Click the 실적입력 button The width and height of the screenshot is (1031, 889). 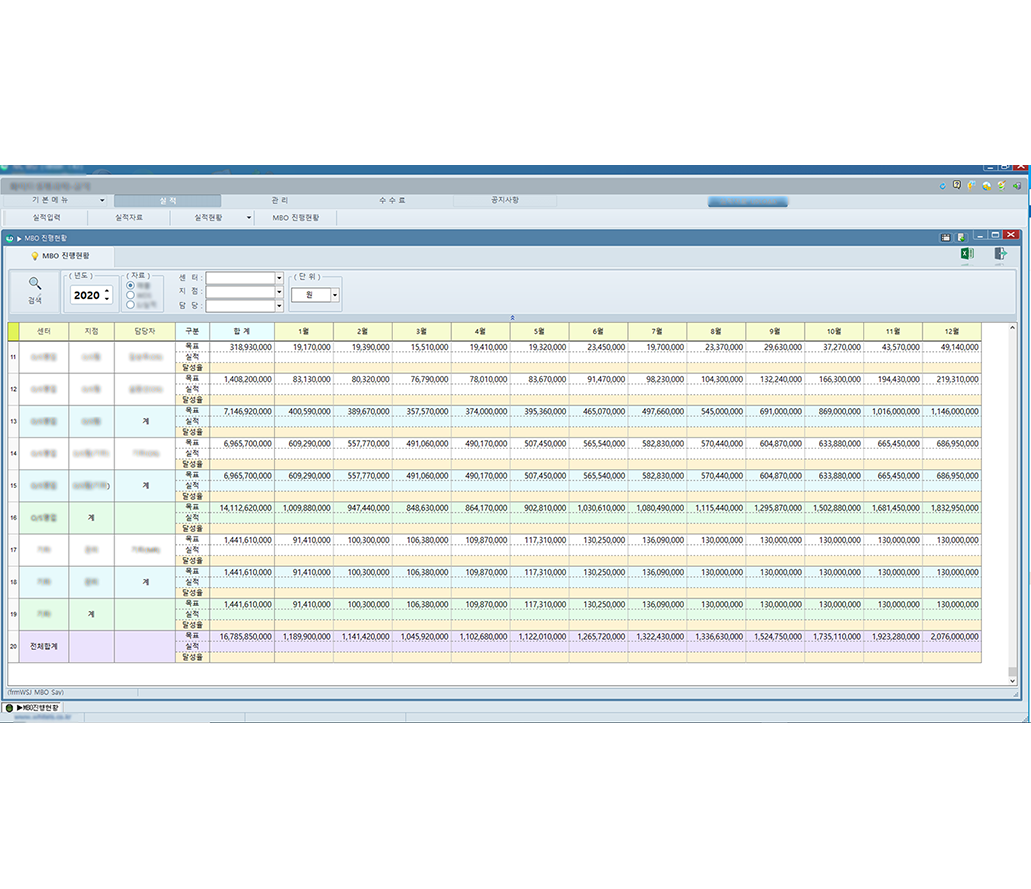[x=46, y=217]
